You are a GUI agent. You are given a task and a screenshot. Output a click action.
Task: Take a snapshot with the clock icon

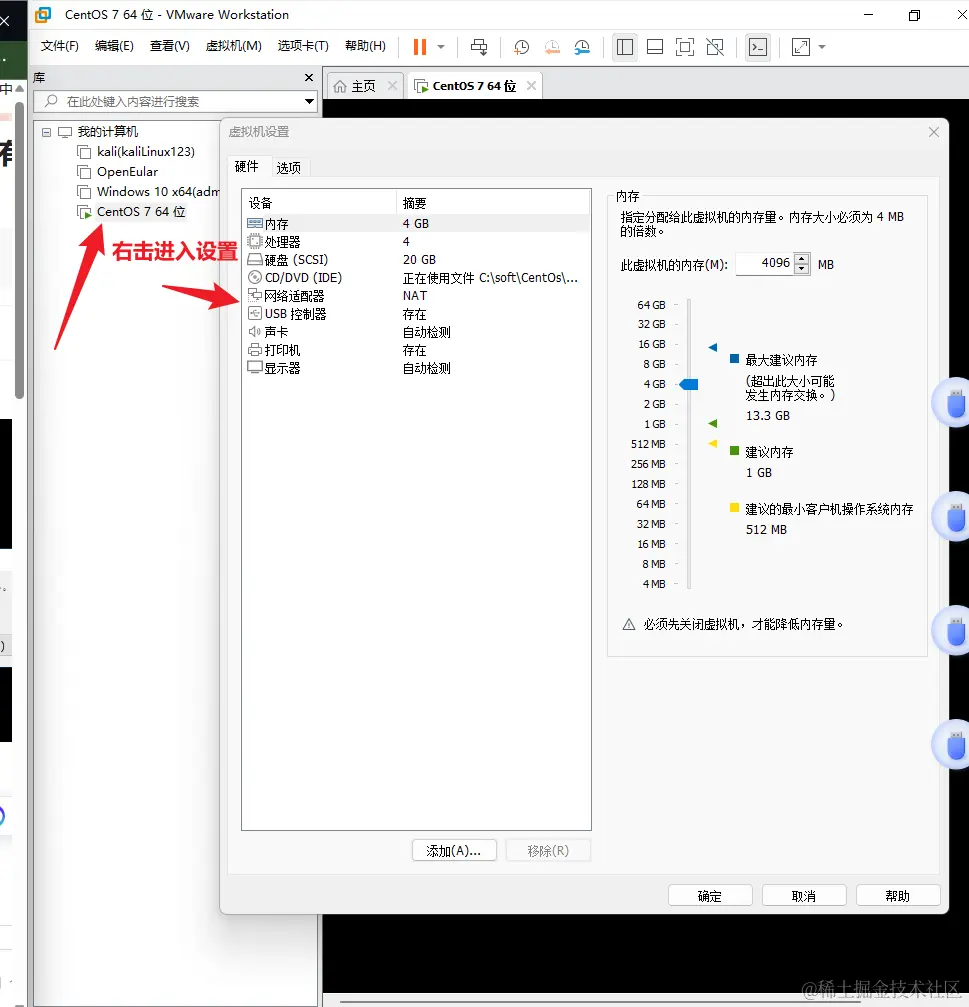pos(521,47)
